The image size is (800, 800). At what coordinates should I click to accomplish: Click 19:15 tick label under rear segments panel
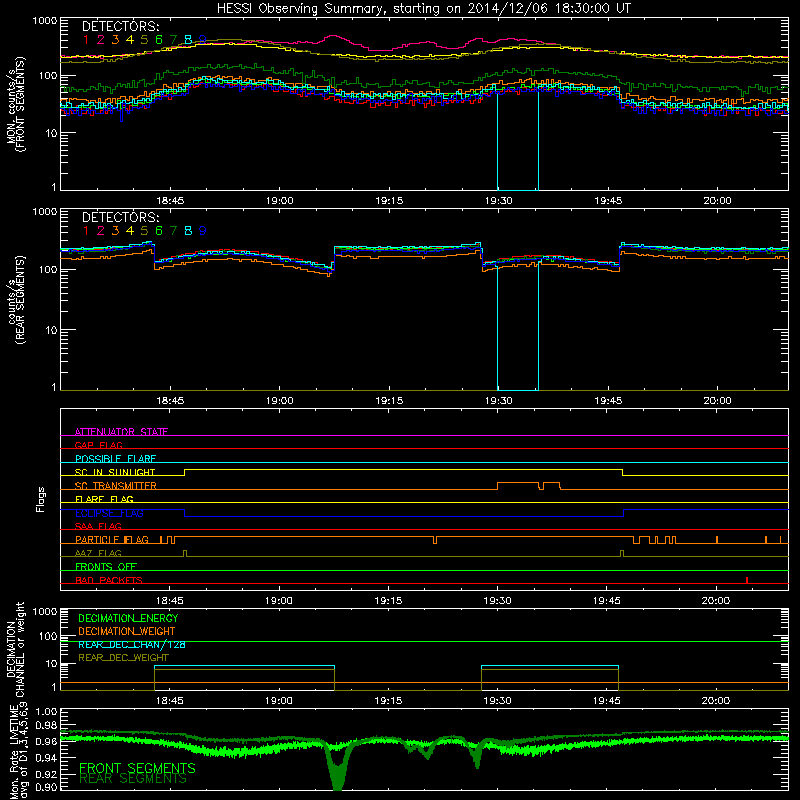point(389,401)
